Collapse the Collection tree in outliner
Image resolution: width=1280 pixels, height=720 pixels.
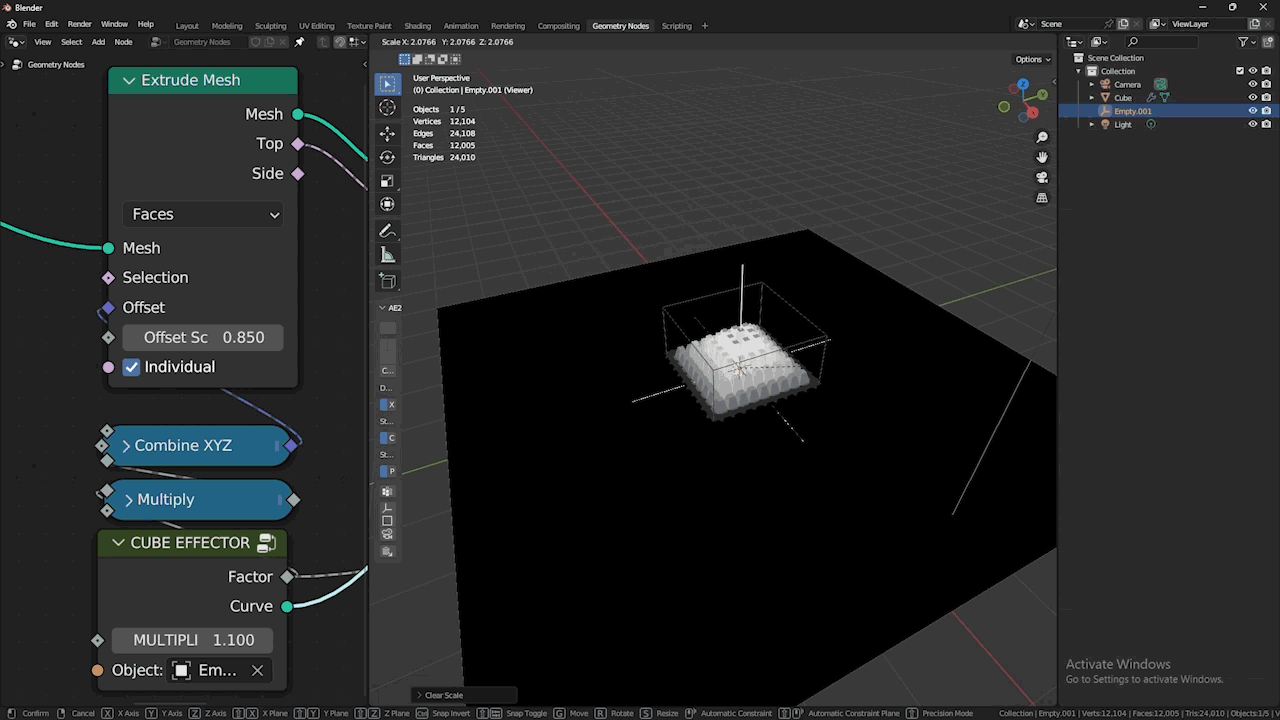pos(1079,71)
